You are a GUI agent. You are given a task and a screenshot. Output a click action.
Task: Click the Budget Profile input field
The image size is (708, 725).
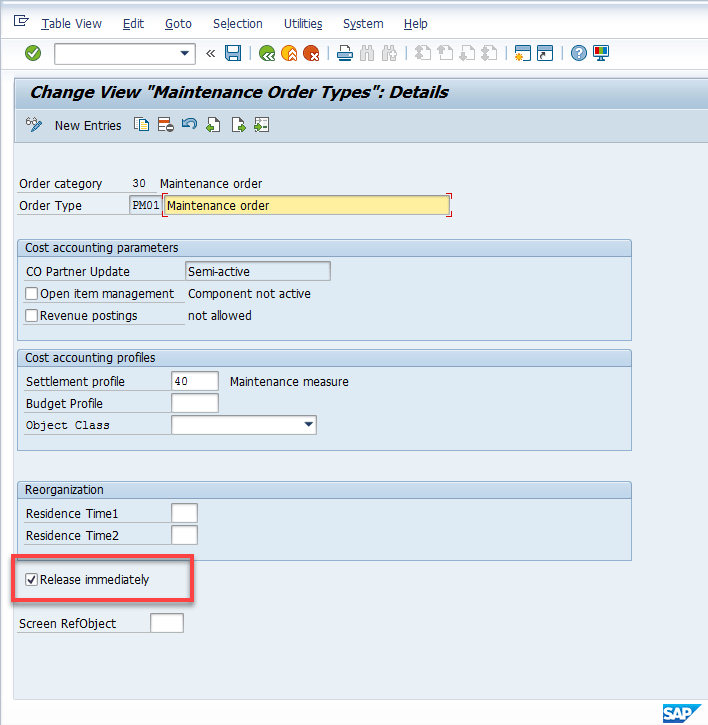pyautogui.click(x=194, y=403)
